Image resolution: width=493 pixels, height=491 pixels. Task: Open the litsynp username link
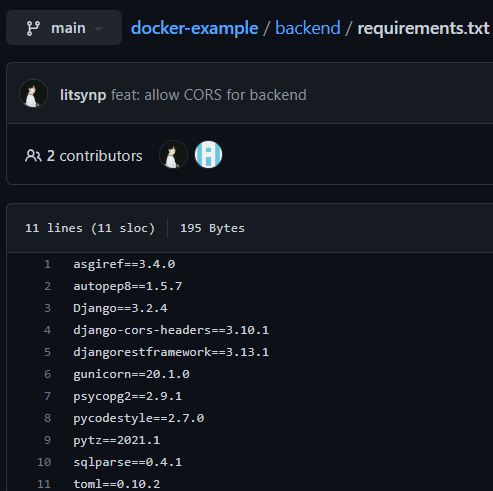click(x=83, y=95)
